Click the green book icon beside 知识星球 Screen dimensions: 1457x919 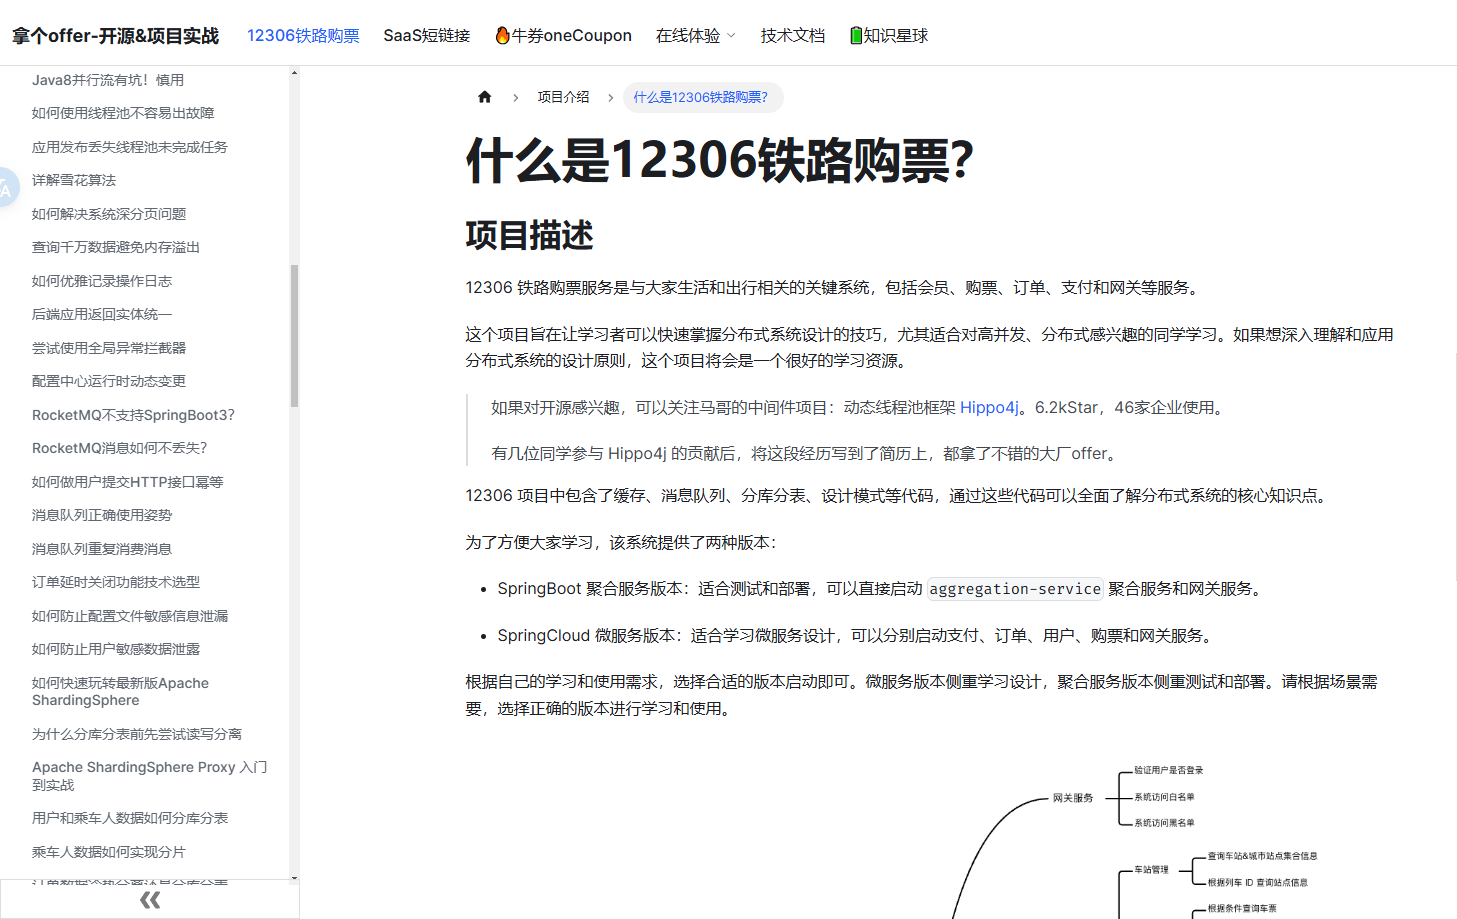pyautogui.click(x=855, y=35)
